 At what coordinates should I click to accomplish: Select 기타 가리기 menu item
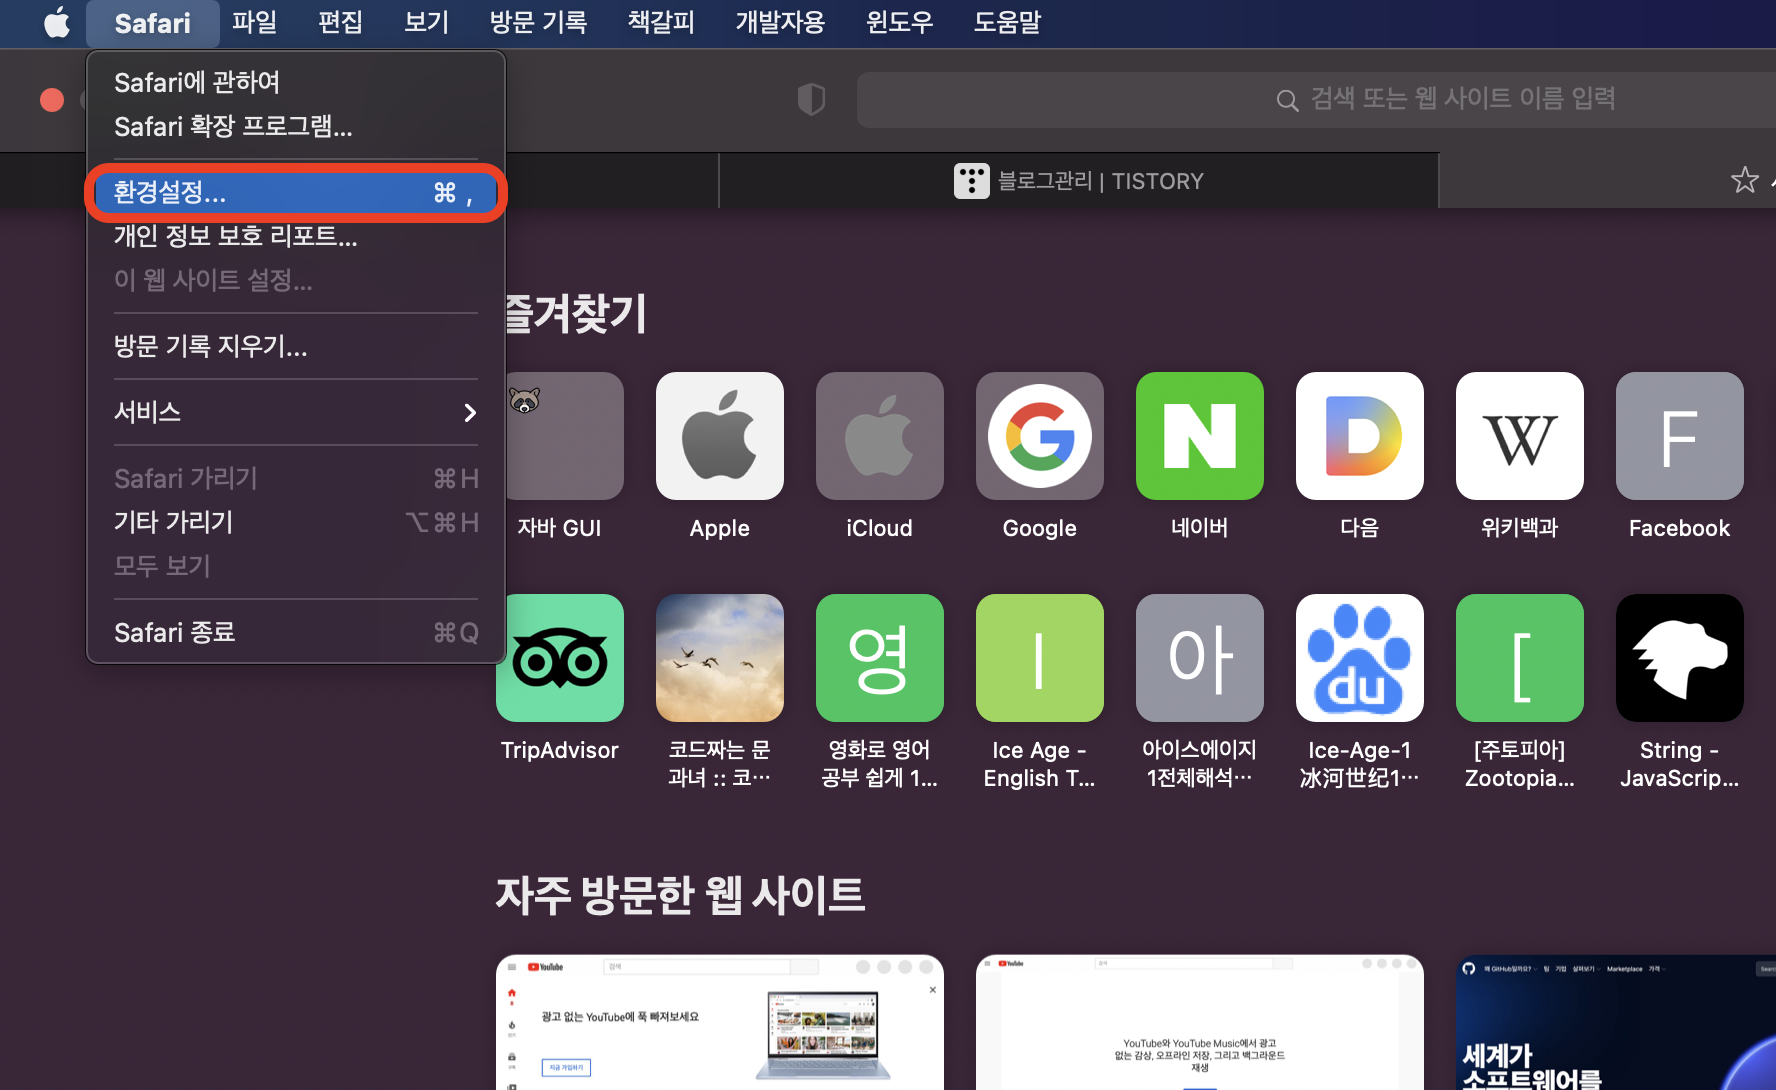296,522
